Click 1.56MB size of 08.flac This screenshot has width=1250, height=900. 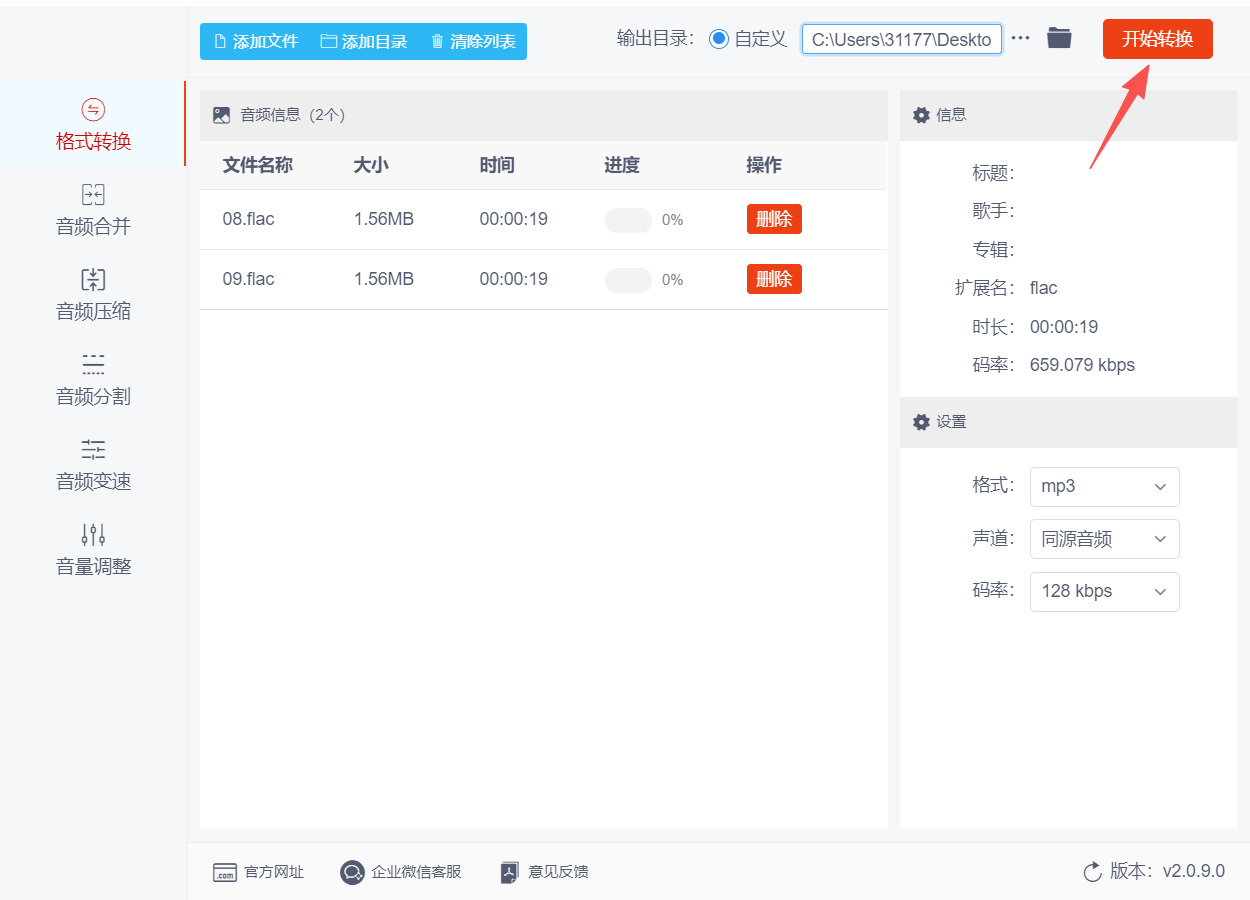(x=384, y=219)
